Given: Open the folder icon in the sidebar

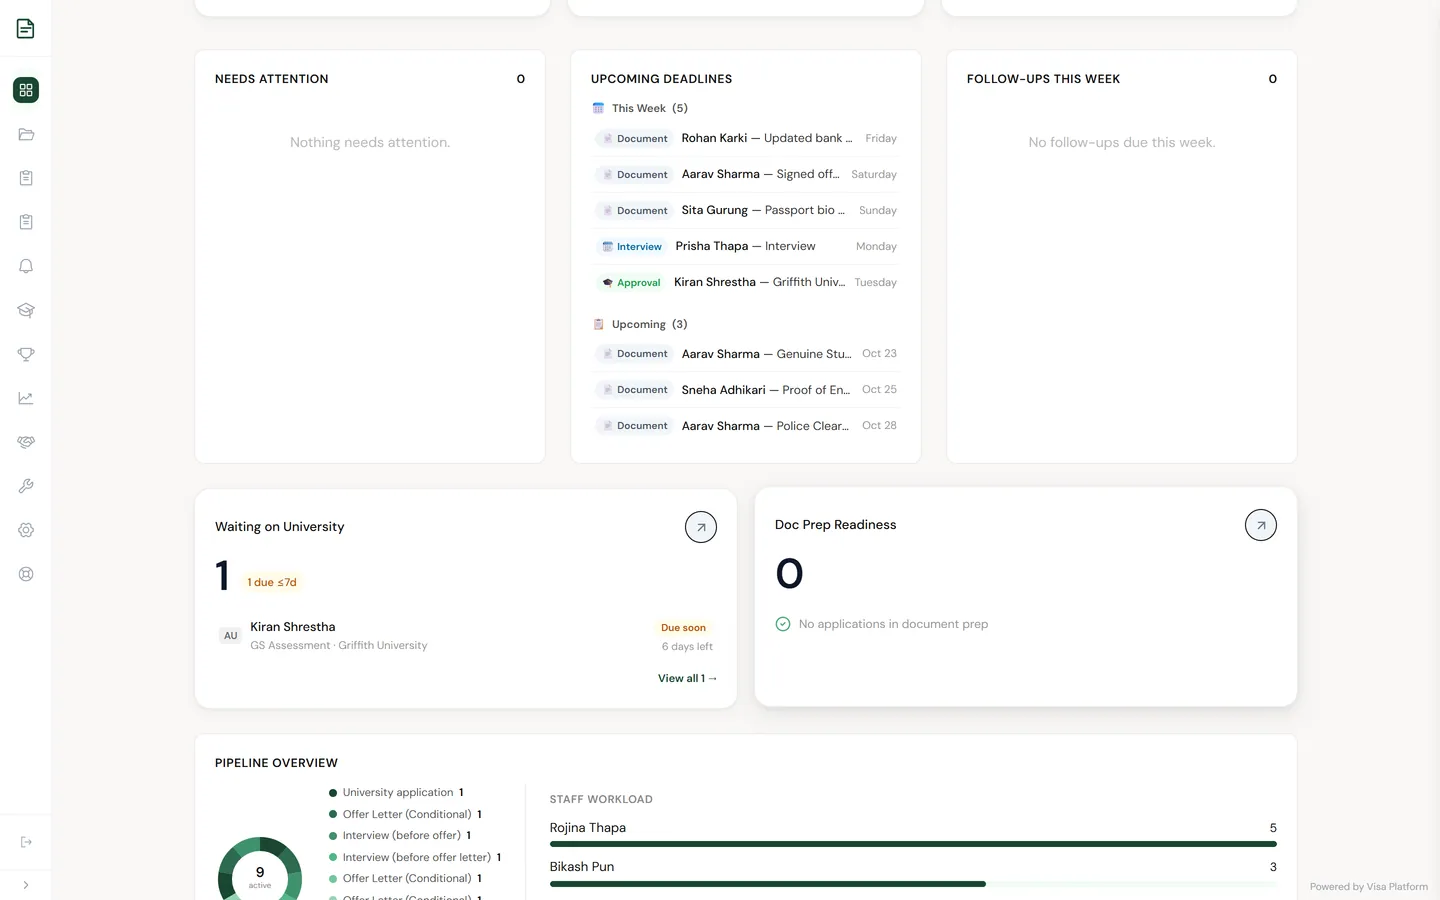Looking at the screenshot, I should (26, 134).
